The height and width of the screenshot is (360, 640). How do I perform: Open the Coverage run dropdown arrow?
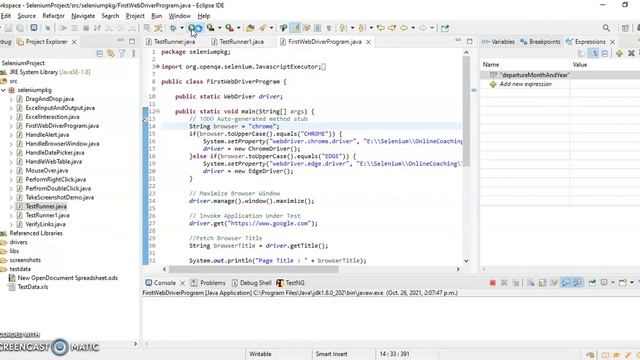pos(220,28)
